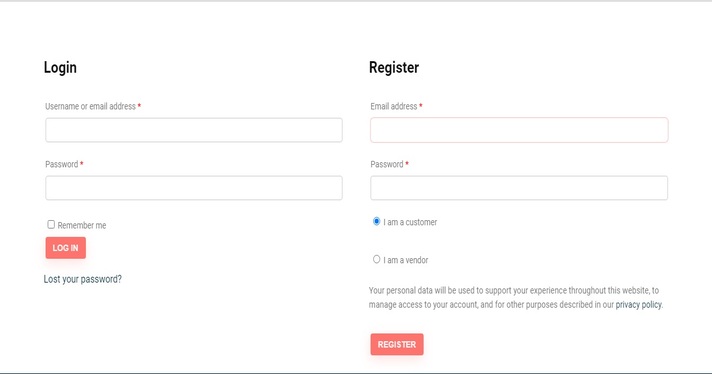Click the Login heading
The width and height of the screenshot is (712, 374).
[x=60, y=68]
